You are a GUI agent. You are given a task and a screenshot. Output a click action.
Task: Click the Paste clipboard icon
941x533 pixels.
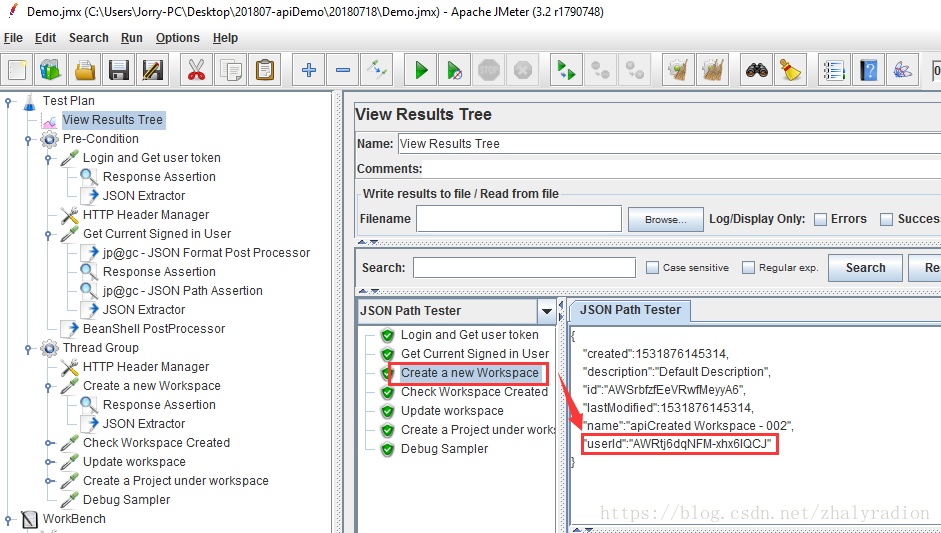click(265, 70)
